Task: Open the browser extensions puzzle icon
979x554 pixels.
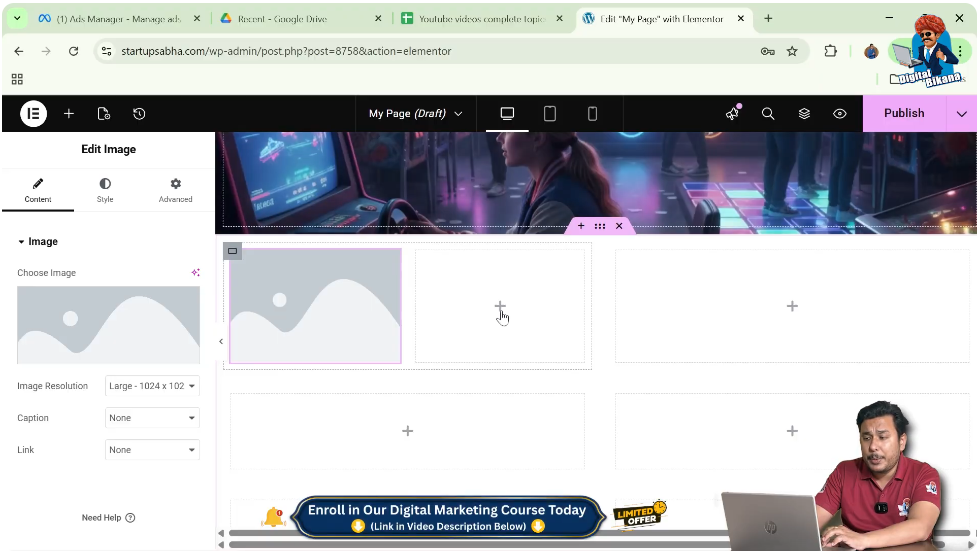Action: tap(830, 51)
